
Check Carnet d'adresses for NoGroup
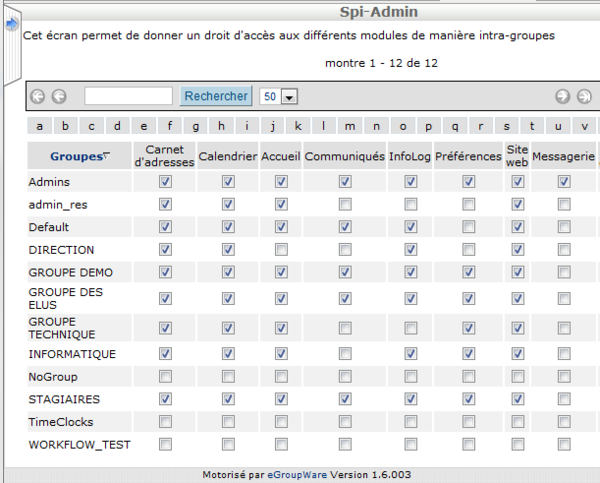click(165, 377)
